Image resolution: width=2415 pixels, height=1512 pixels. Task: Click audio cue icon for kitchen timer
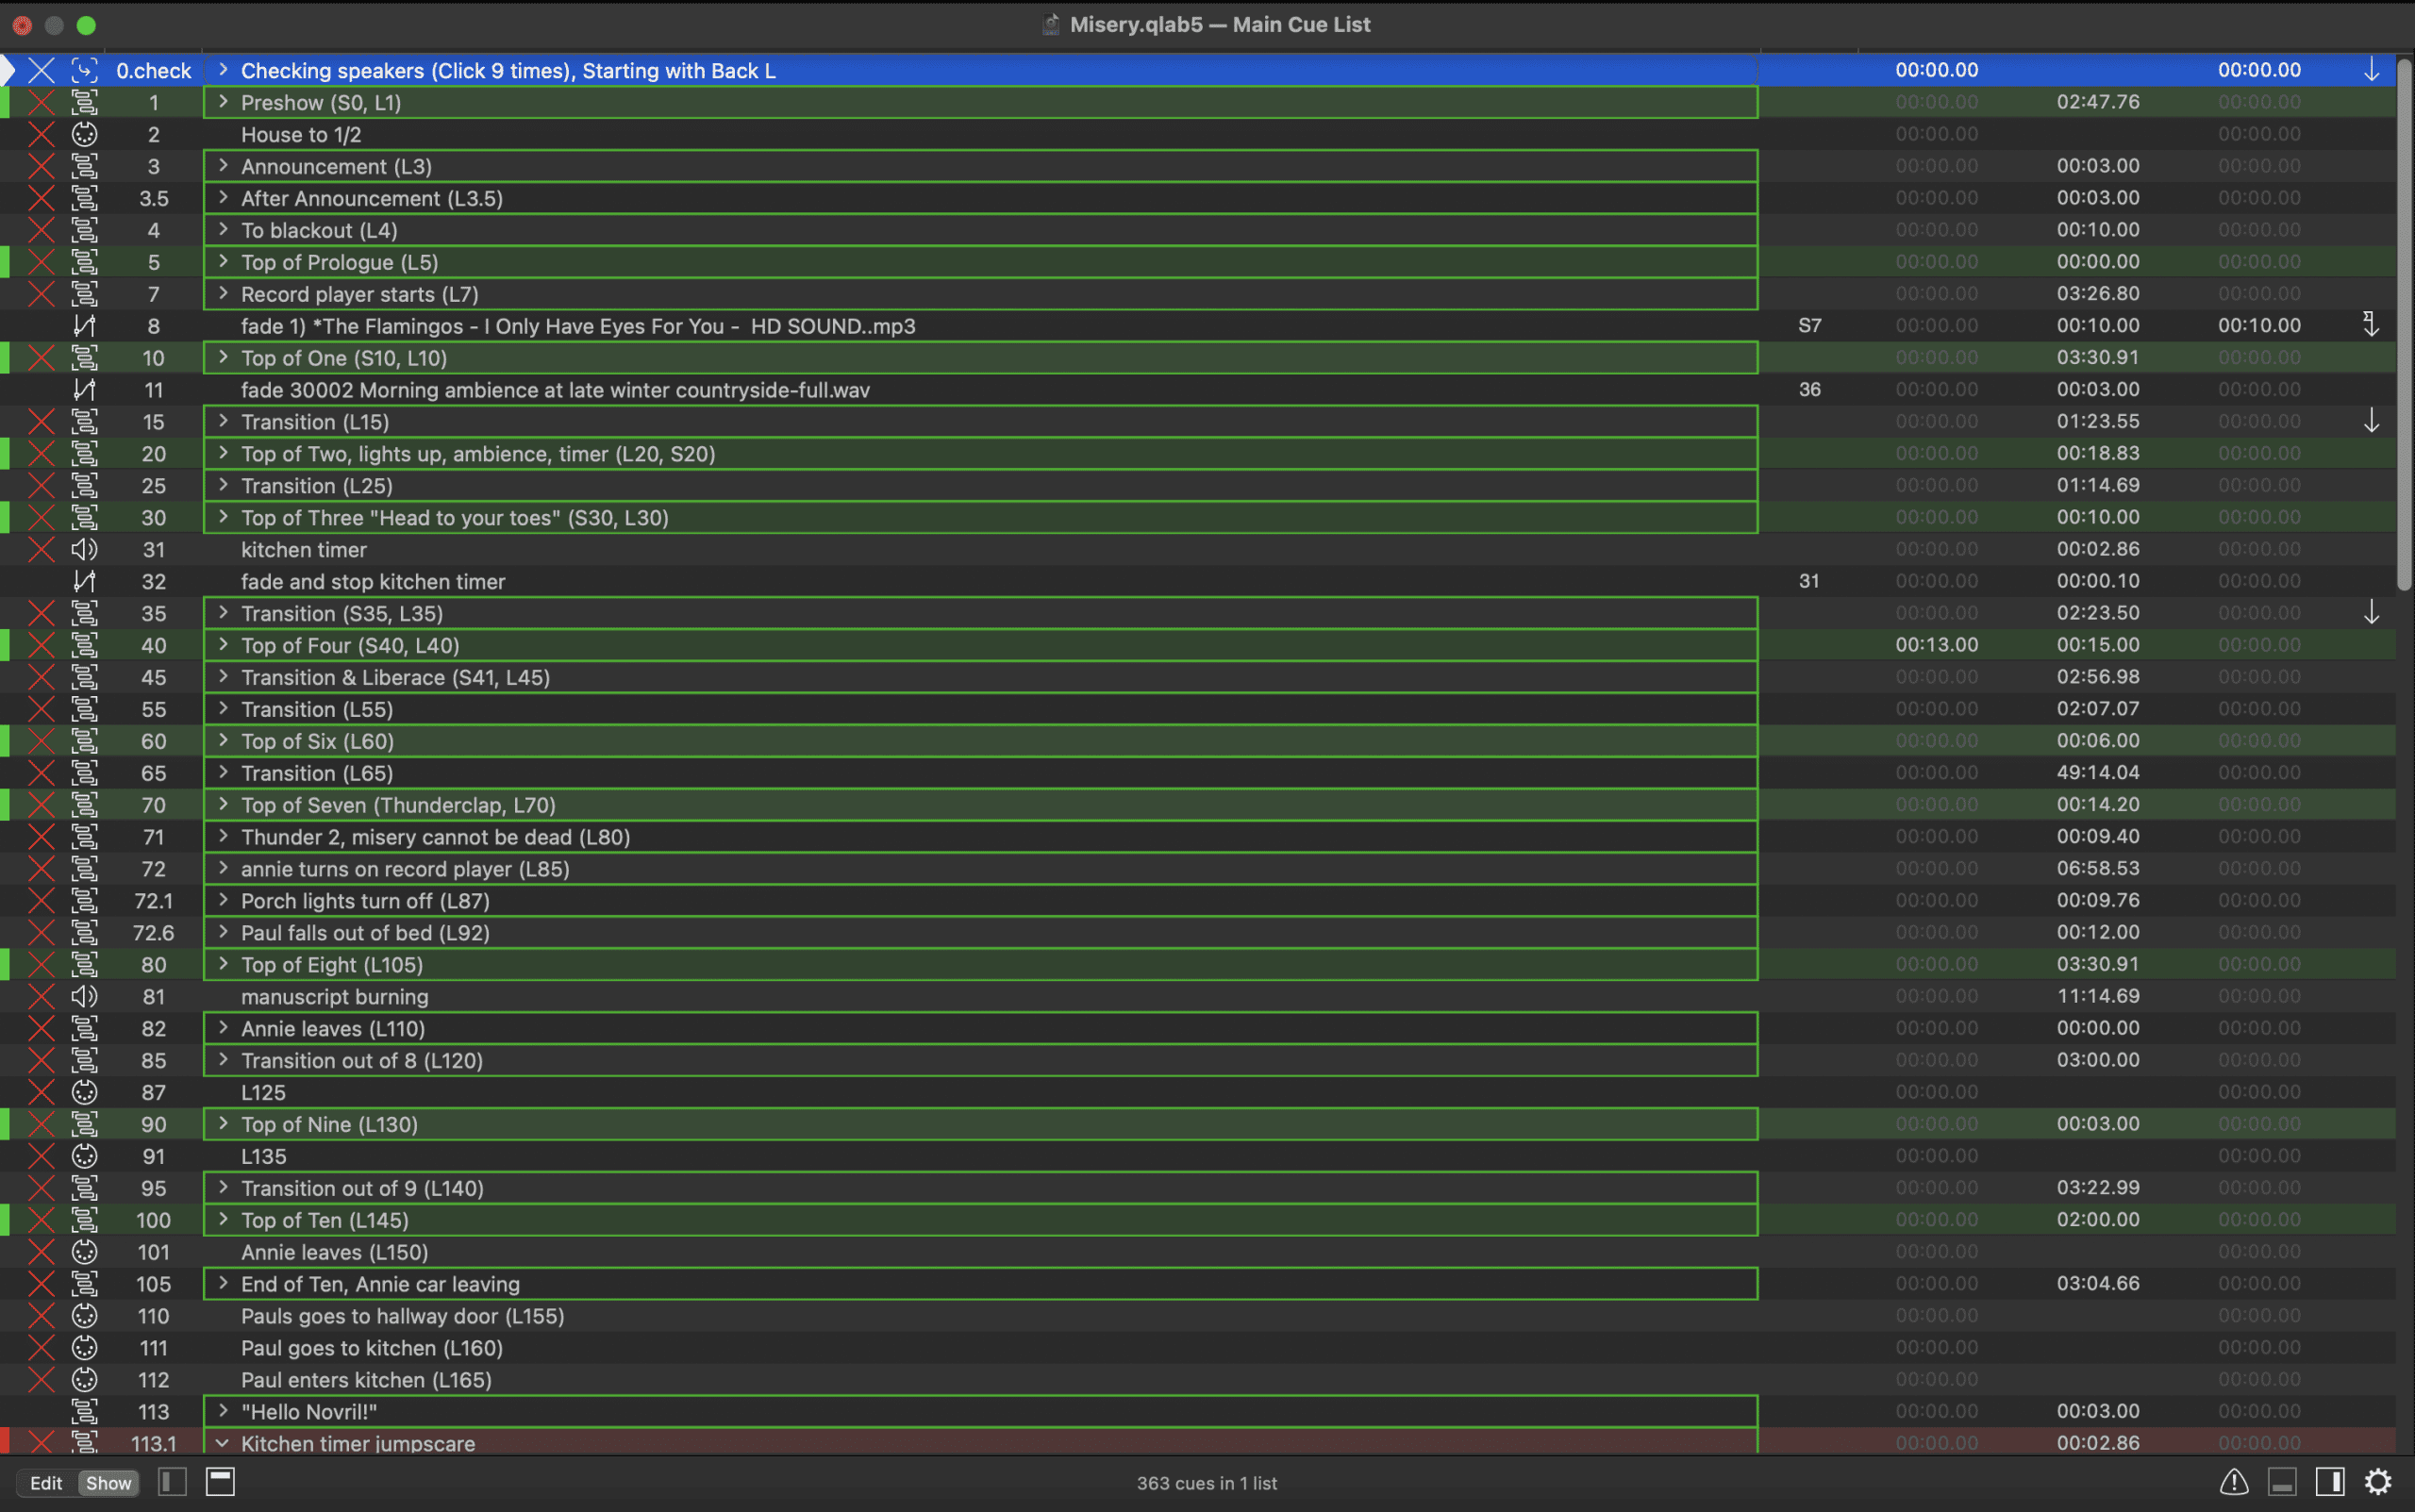pyautogui.click(x=85, y=549)
